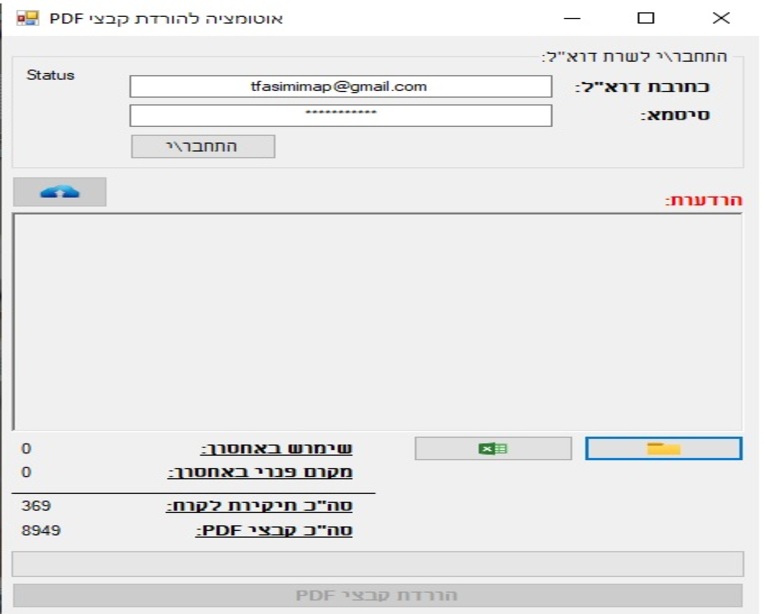The height and width of the screenshot is (614, 764).
Task: Click inside the empty messages log area
Action: (x=378, y=322)
